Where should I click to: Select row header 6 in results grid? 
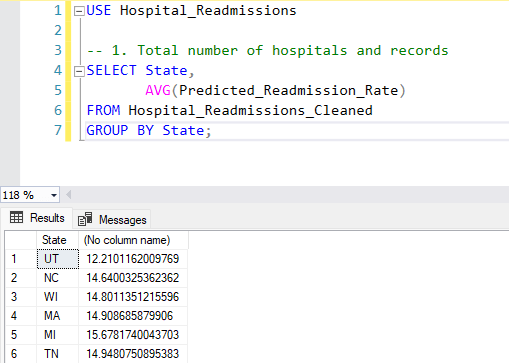click(x=21, y=354)
